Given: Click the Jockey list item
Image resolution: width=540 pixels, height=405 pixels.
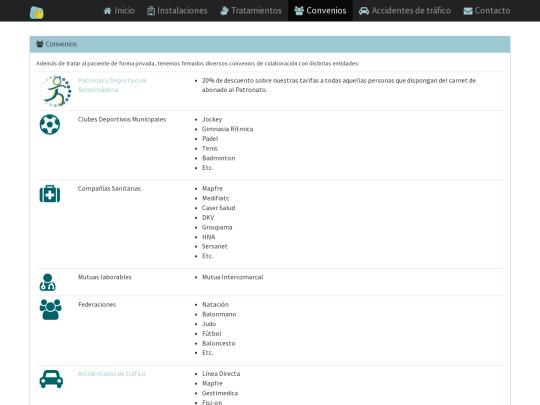Looking at the screenshot, I should (212, 120).
